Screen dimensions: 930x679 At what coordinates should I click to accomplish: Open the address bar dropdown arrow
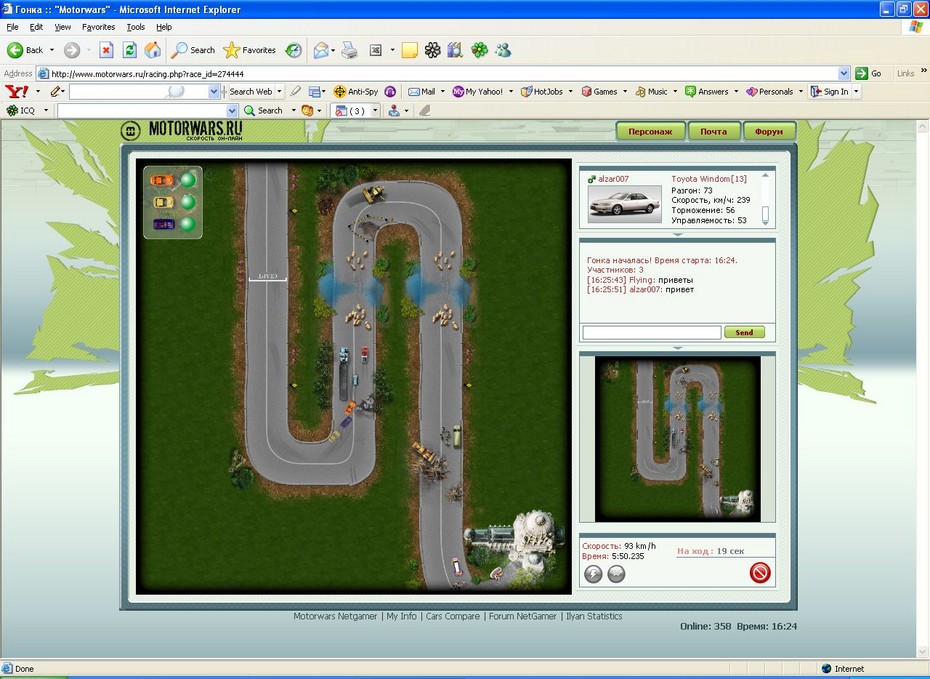pyautogui.click(x=844, y=74)
